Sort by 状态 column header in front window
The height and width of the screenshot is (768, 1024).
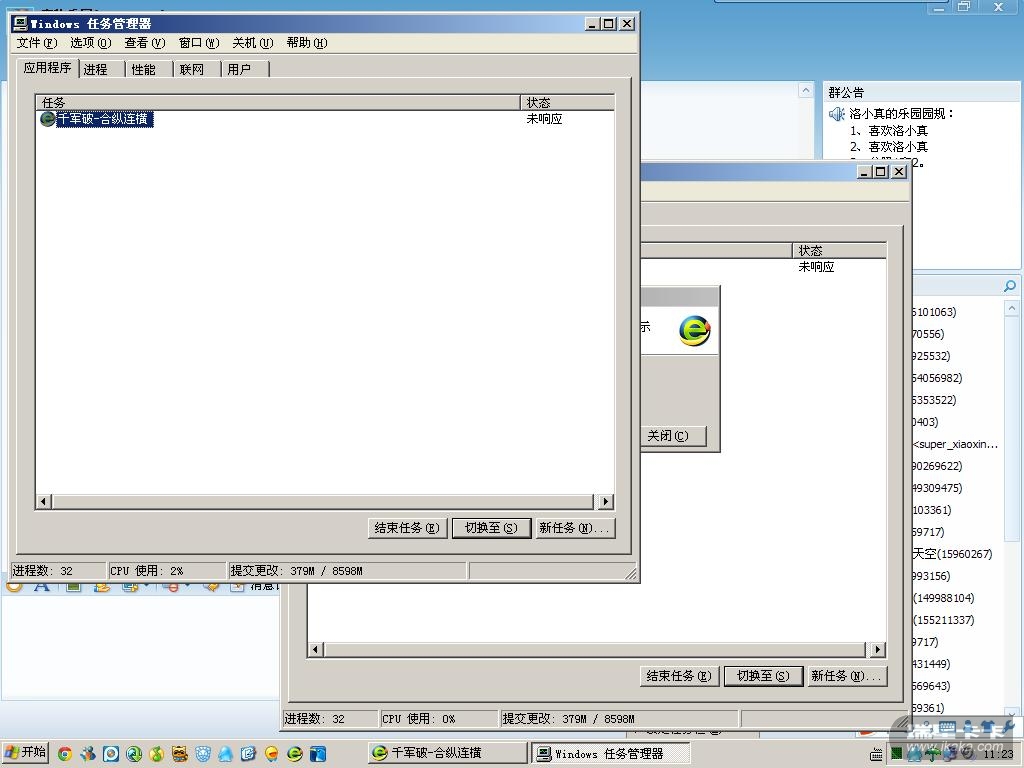[567, 103]
